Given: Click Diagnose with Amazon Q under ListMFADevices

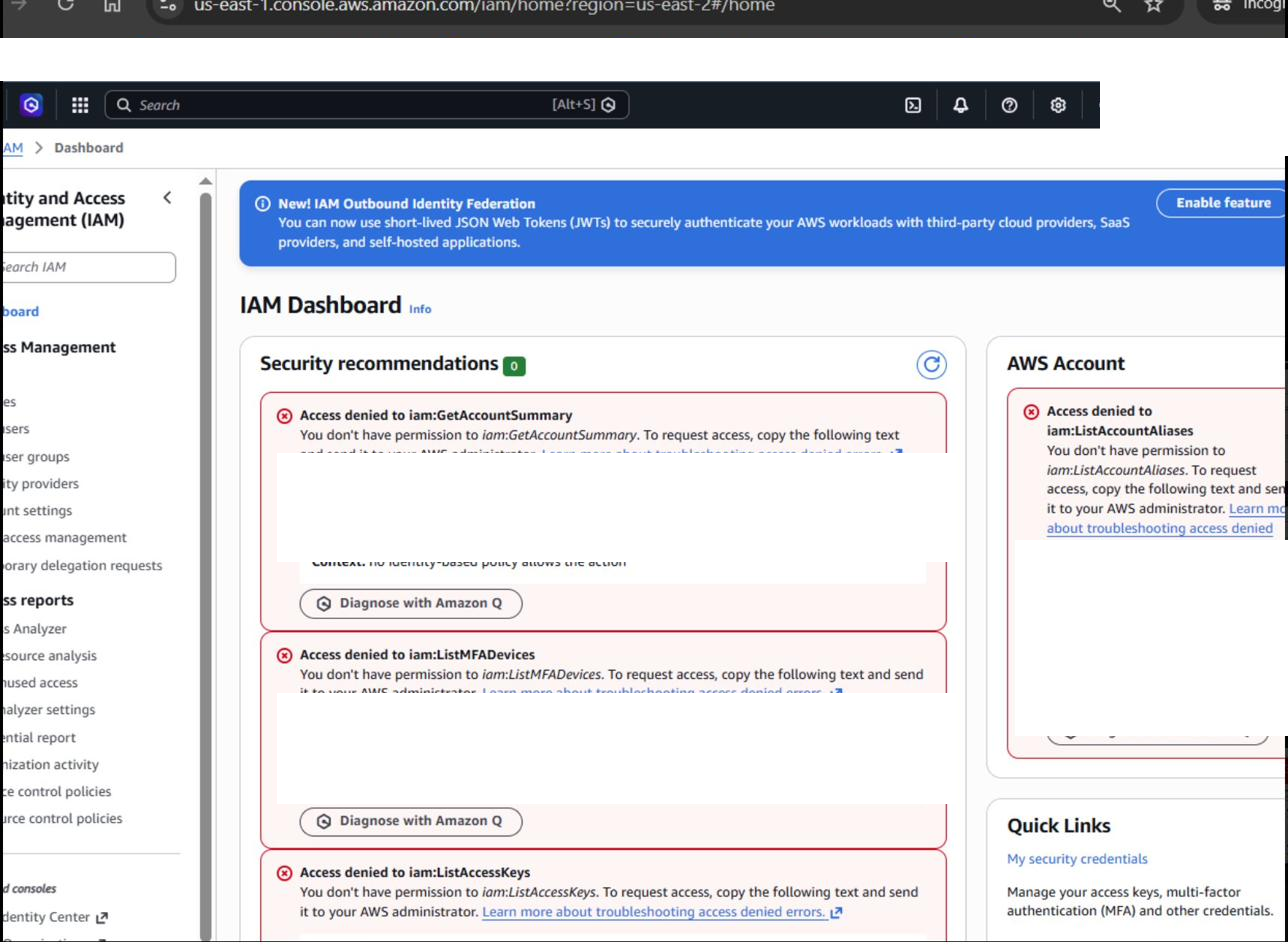Looking at the screenshot, I should pos(411,821).
